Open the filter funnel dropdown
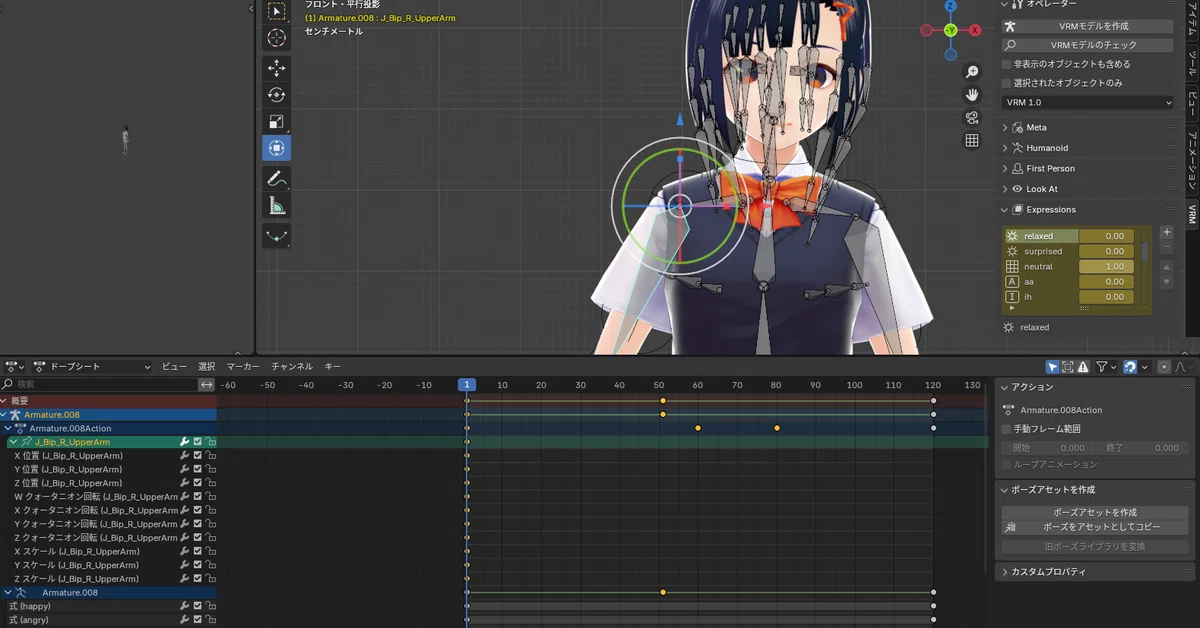Image resolution: width=1200 pixels, height=628 pixels. (x=1105, y=367)
